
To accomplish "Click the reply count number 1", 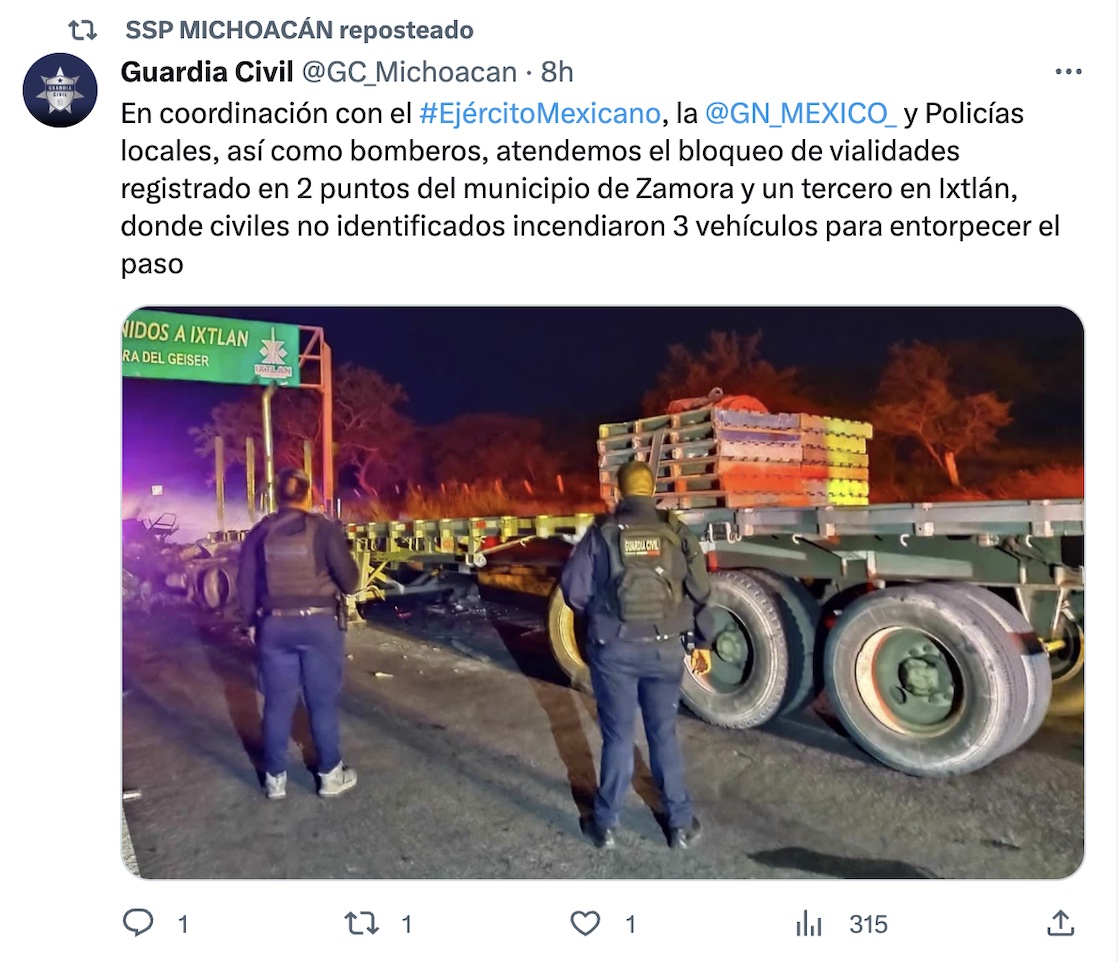I will (x=183, y=924).
